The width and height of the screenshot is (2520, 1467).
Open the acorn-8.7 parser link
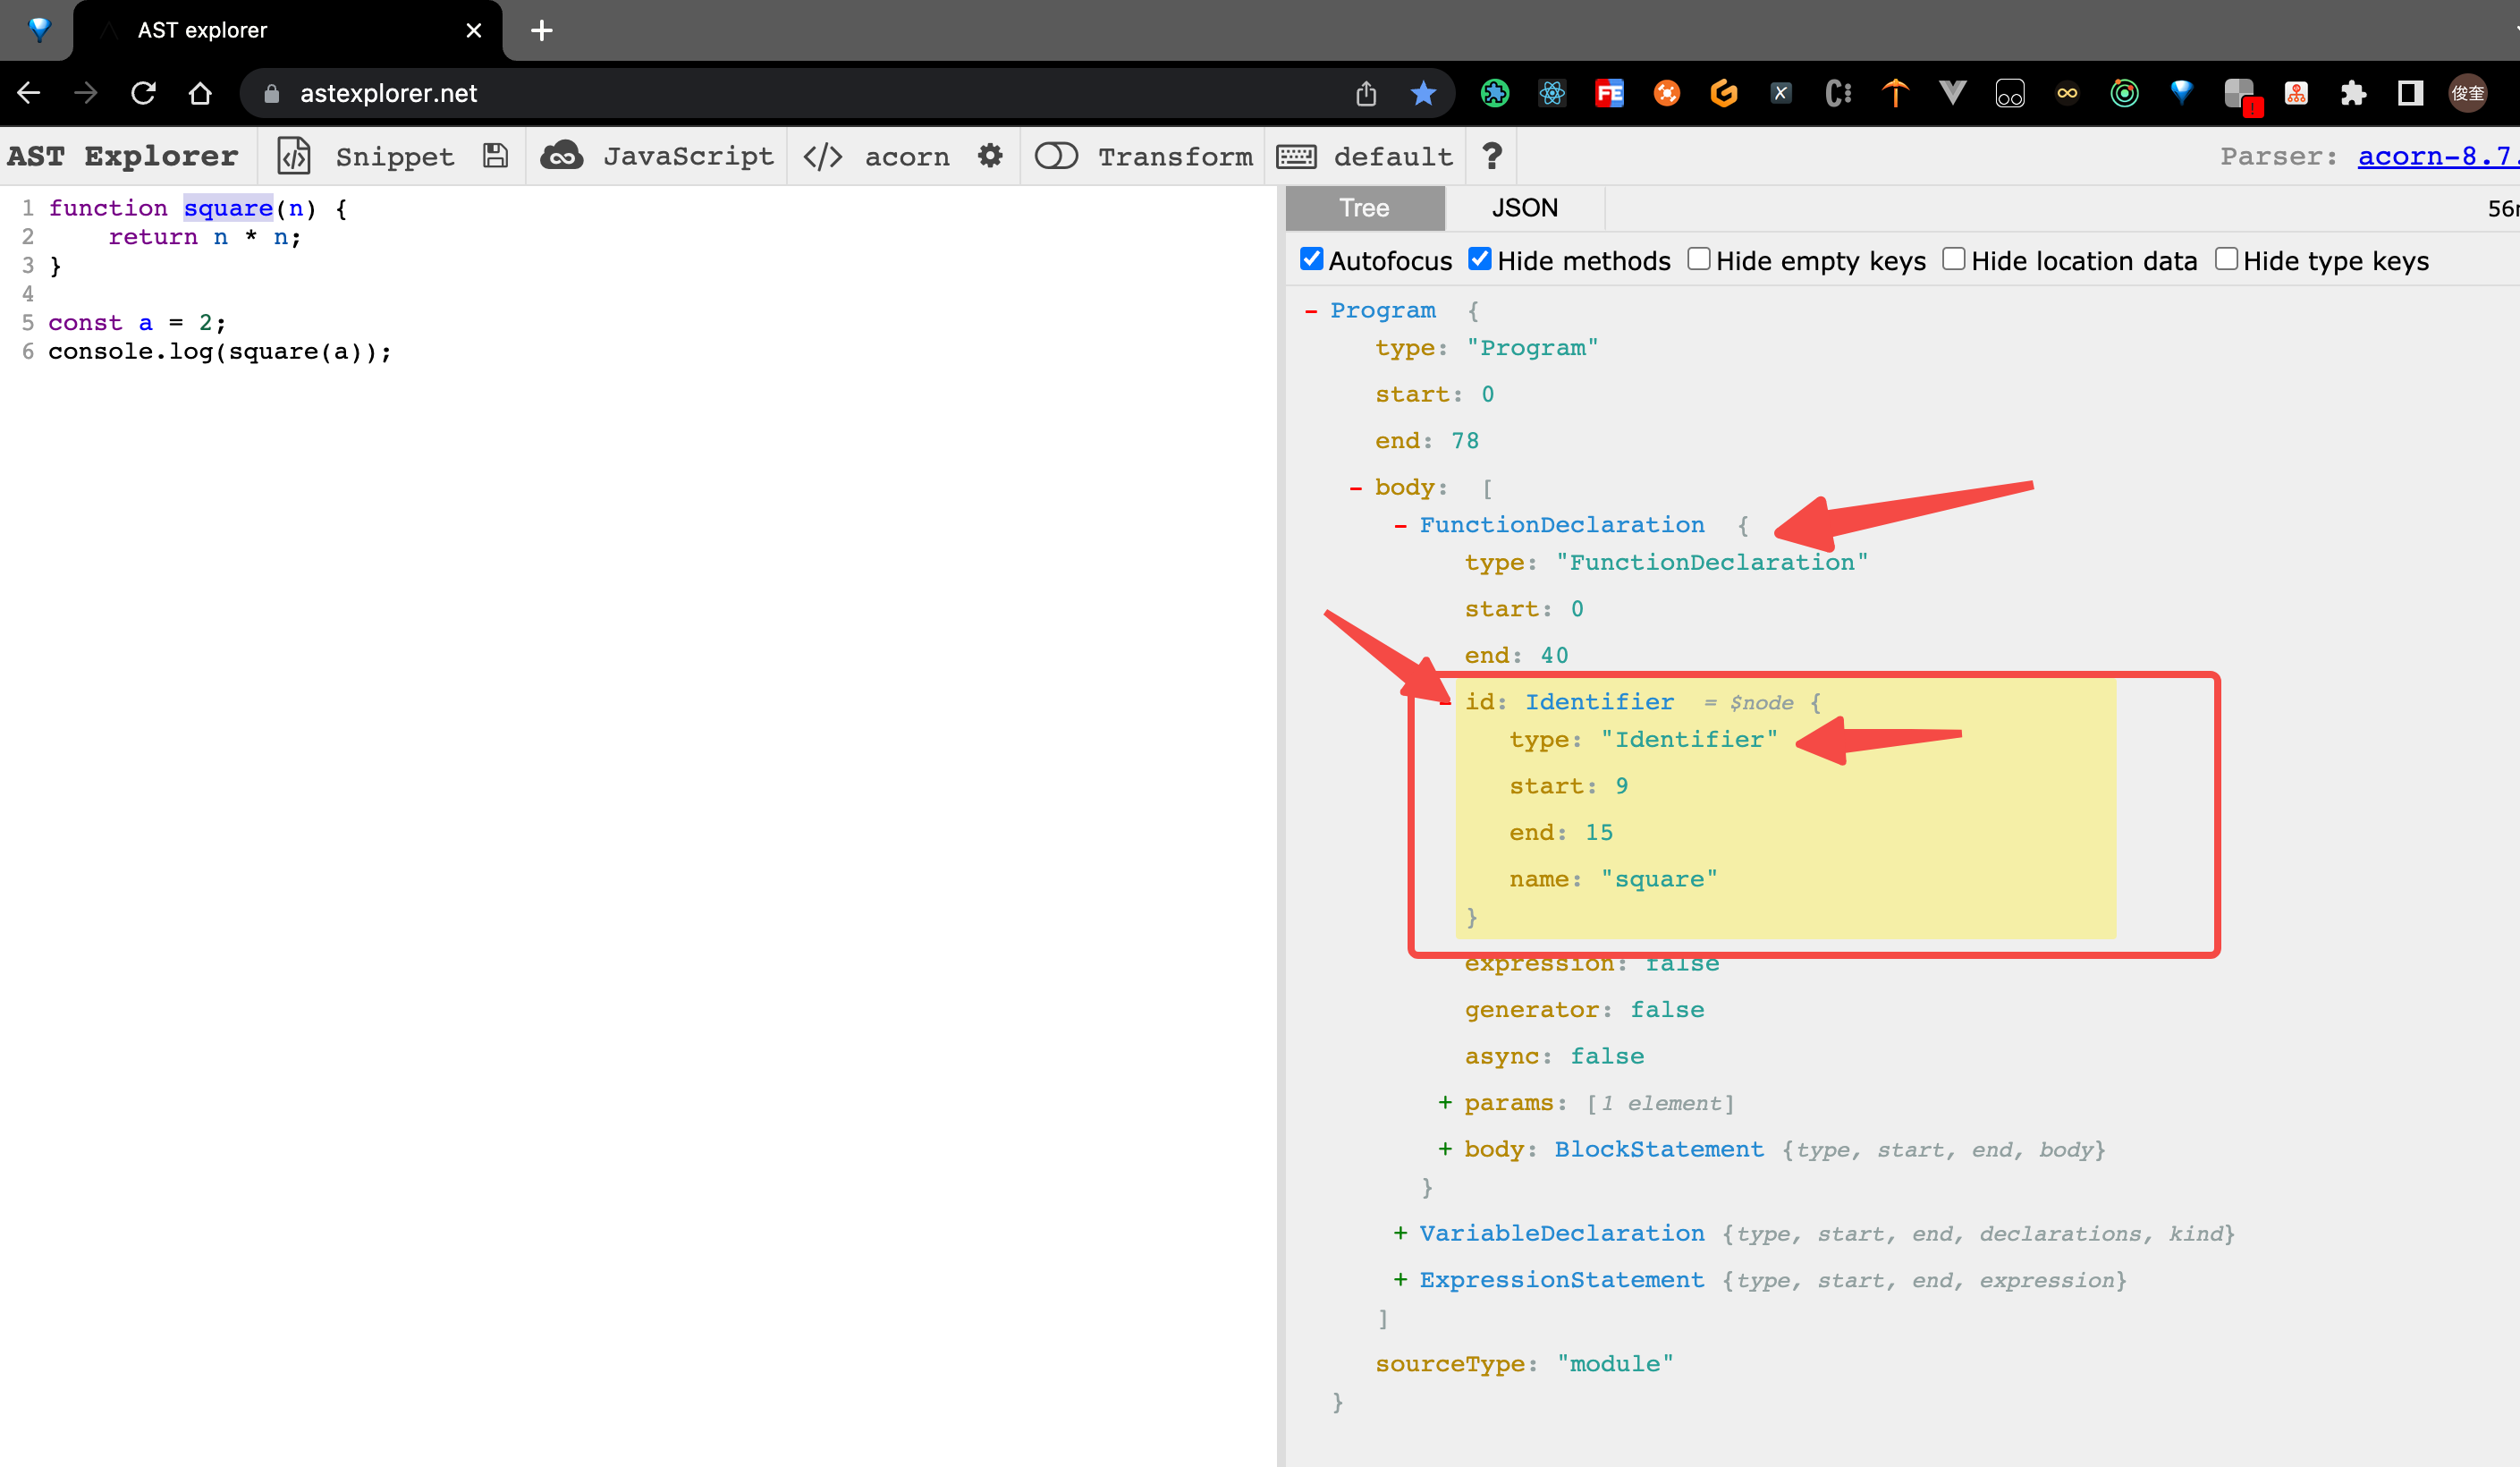(x=2436, y=156)
